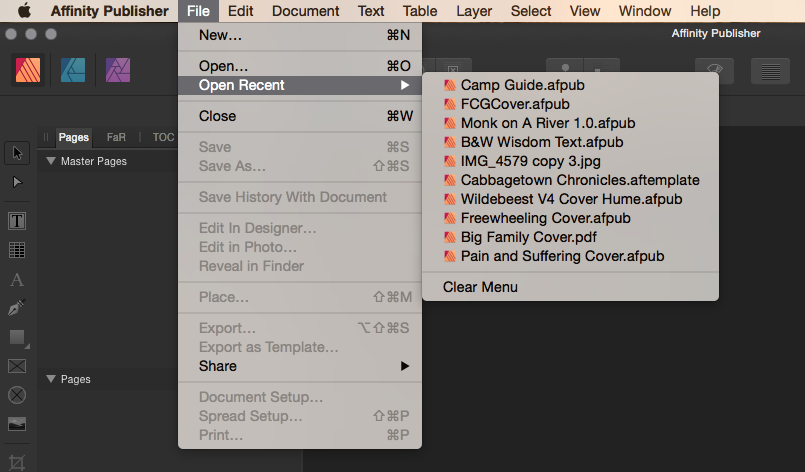Select the Node tool

[17, 182]
